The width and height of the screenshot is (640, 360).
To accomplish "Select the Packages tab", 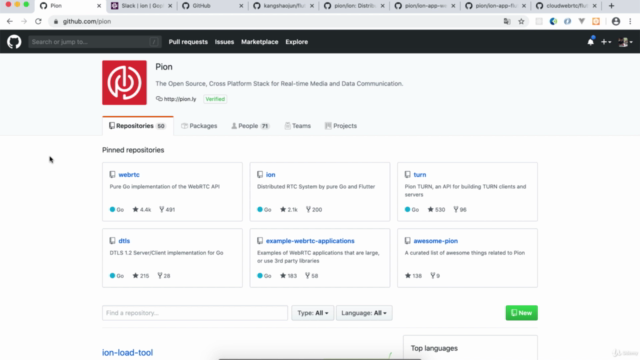I will coord(199,126).
